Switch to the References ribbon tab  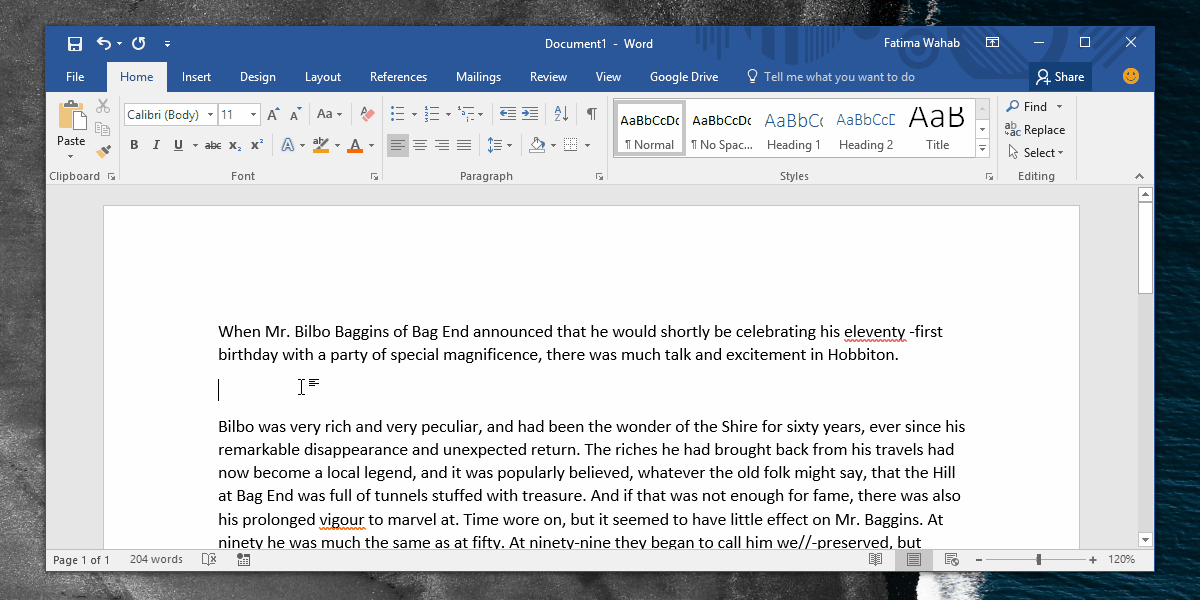click(398, 77)
